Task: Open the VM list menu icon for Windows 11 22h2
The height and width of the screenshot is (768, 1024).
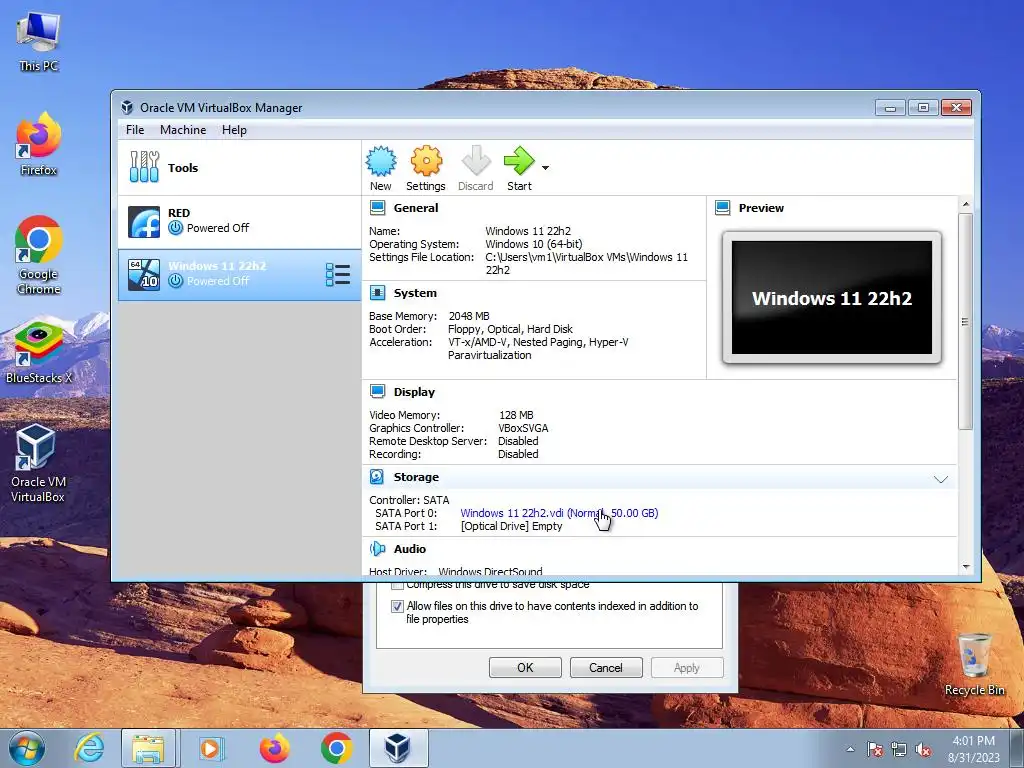Action: tap(338, 275)
